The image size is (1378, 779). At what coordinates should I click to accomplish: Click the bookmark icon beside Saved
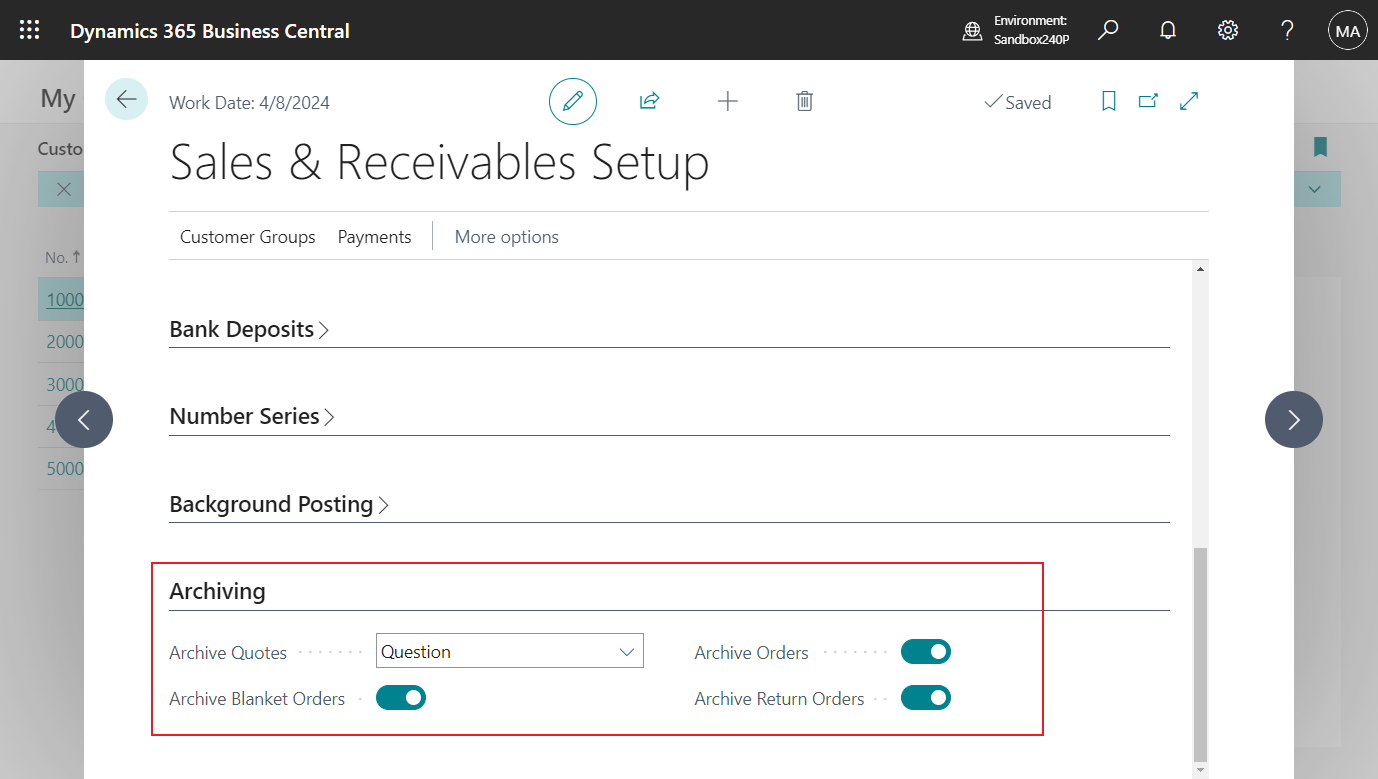coord(1108,101)
